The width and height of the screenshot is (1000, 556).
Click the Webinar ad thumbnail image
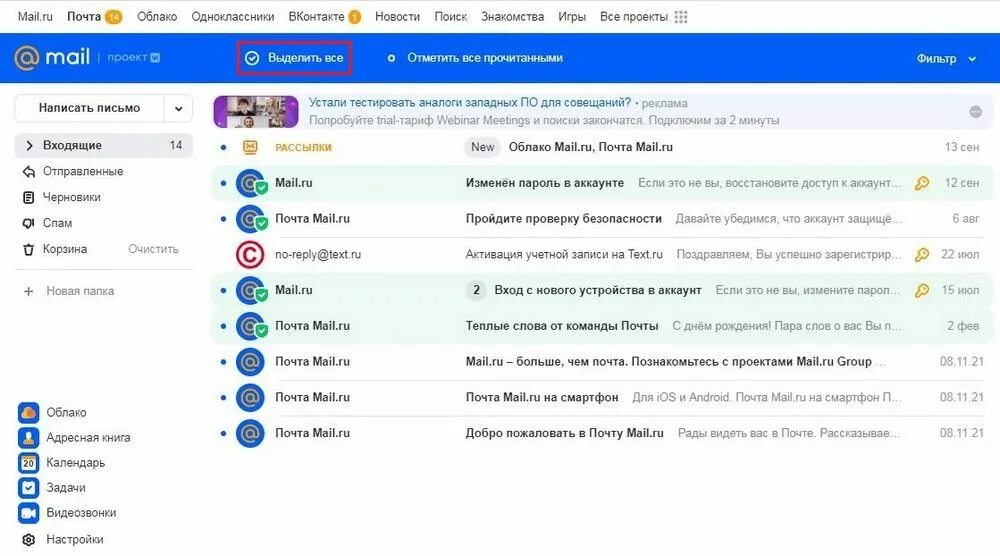tap(256, 112)
